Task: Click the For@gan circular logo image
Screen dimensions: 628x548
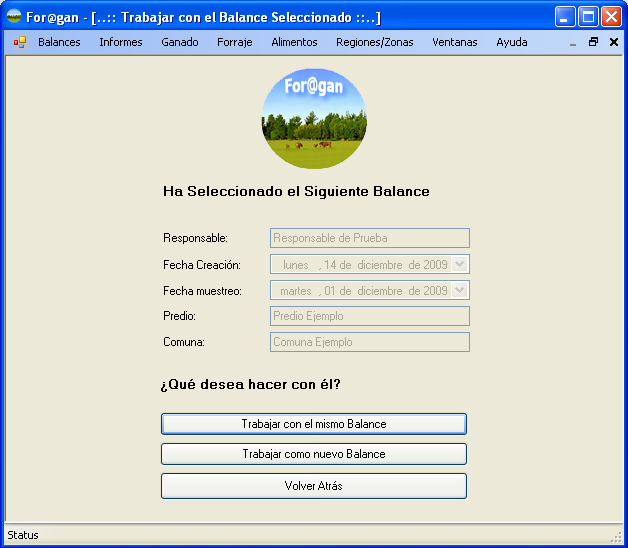Action: point(314,118)
